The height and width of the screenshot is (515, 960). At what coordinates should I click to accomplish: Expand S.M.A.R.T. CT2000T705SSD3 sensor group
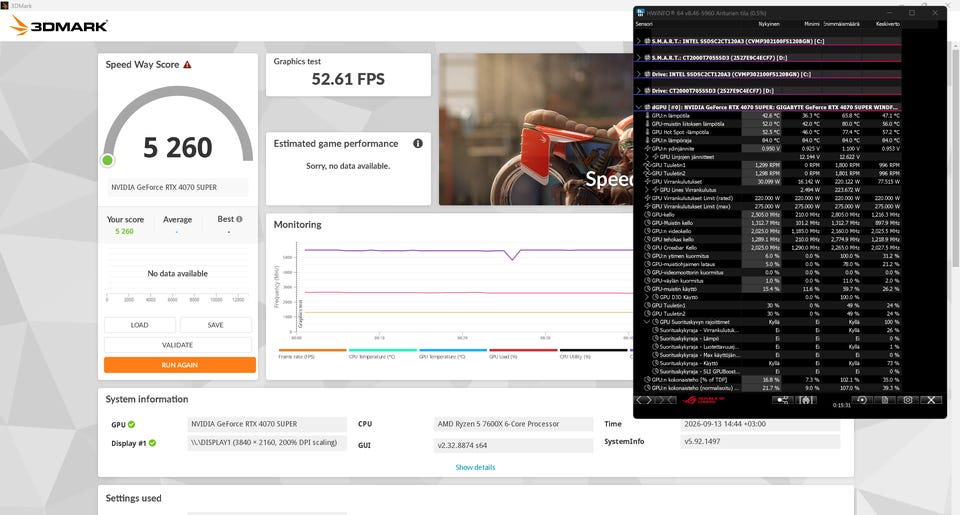click(639, 58)
